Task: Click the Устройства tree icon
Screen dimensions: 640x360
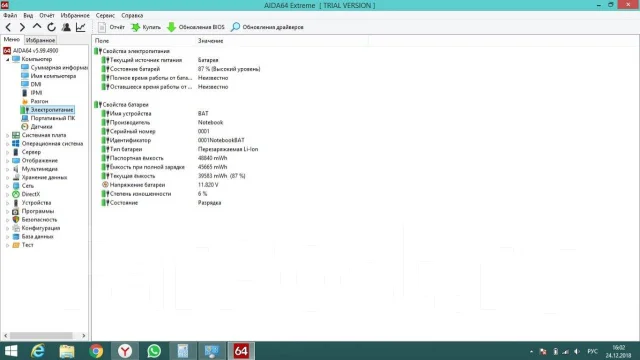Action: coord(16,203)
